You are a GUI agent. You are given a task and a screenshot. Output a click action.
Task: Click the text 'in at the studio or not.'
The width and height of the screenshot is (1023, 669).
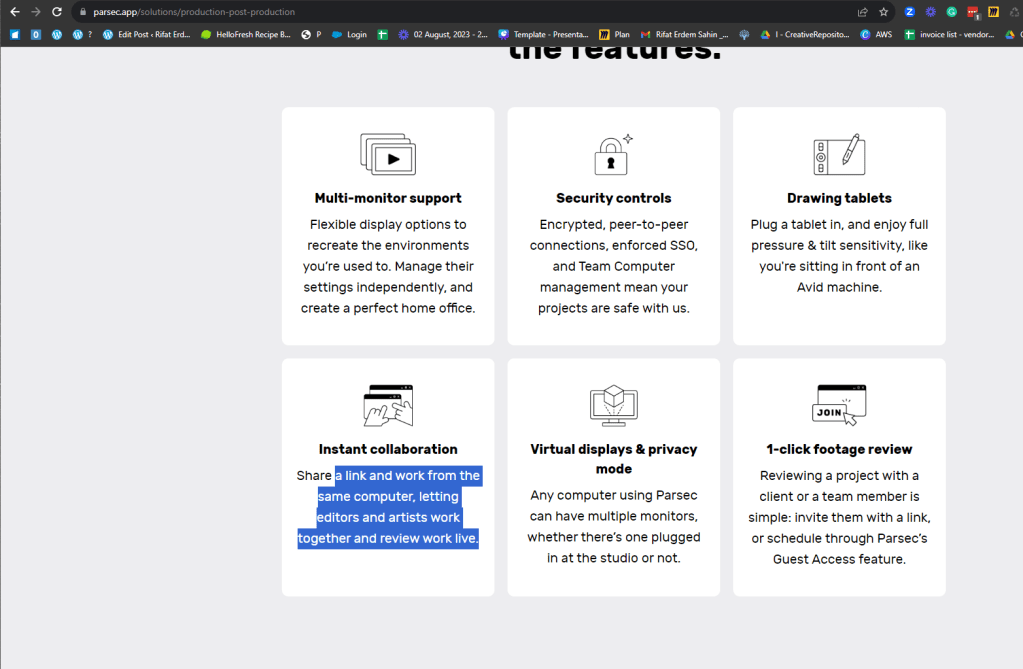[613, 558]
